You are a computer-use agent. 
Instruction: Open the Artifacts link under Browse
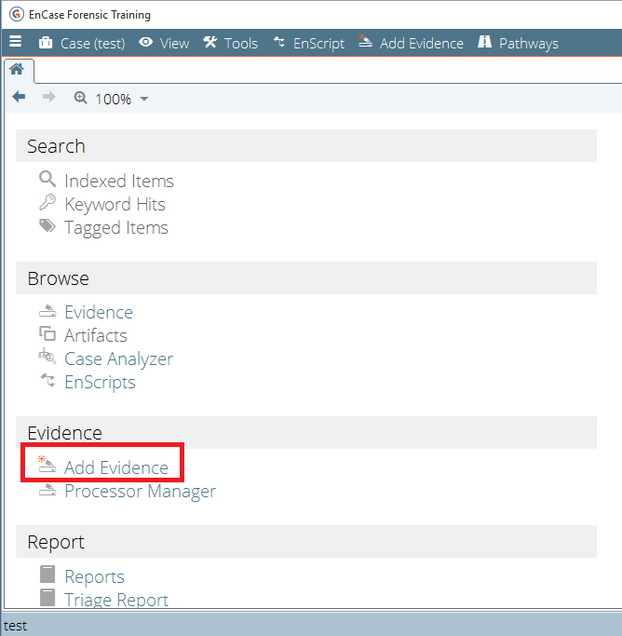96,335
